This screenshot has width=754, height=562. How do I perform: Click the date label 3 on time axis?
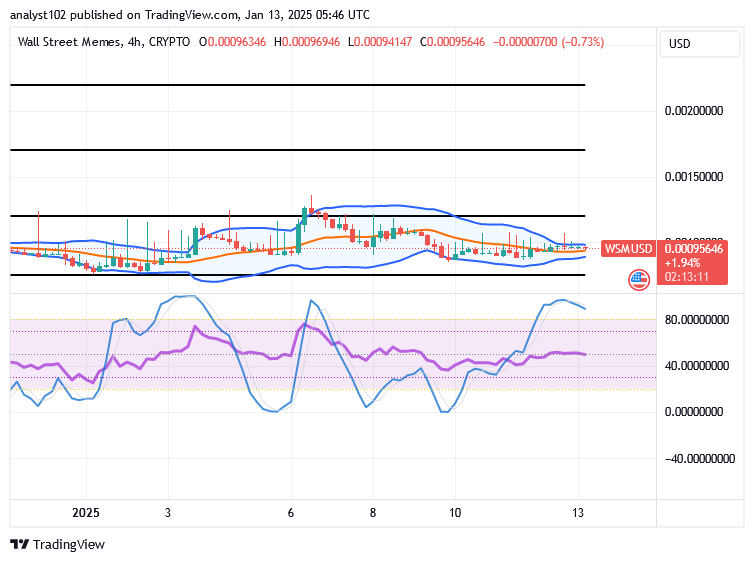pyautogui.click(x=167, y=513)
